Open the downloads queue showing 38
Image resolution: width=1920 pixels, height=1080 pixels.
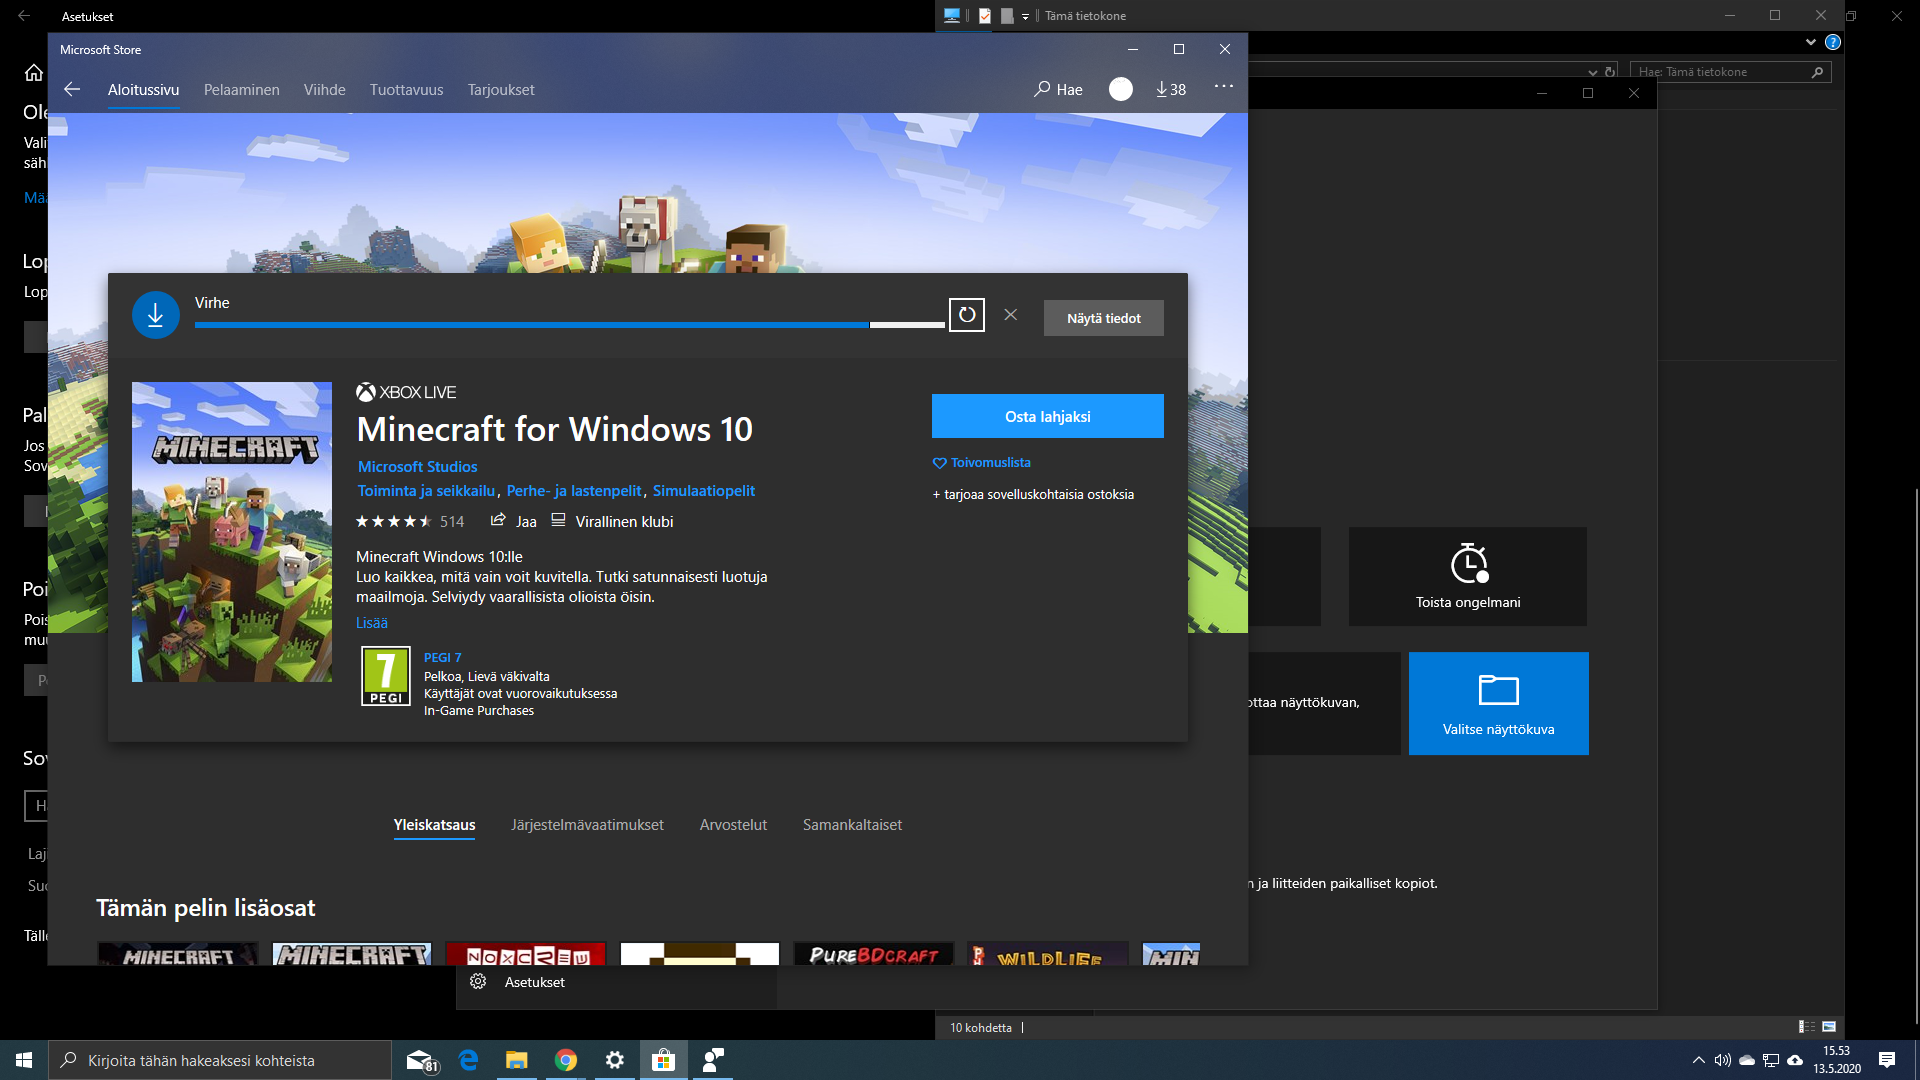coord(1170,90)
